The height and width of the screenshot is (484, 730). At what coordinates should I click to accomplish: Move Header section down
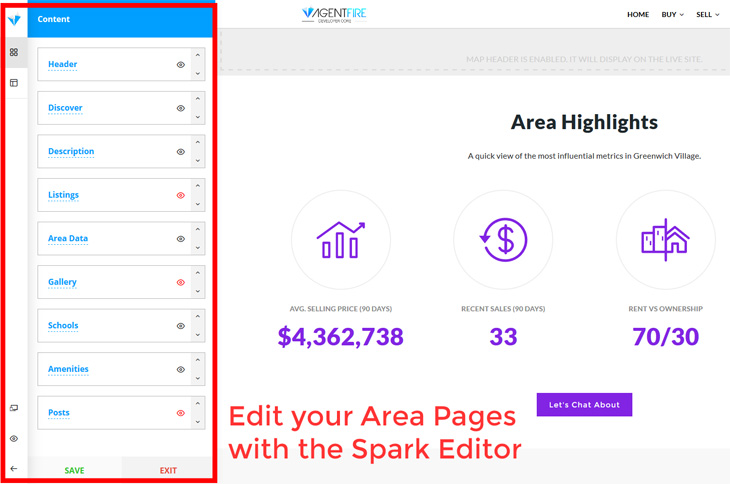pos(198,73)
